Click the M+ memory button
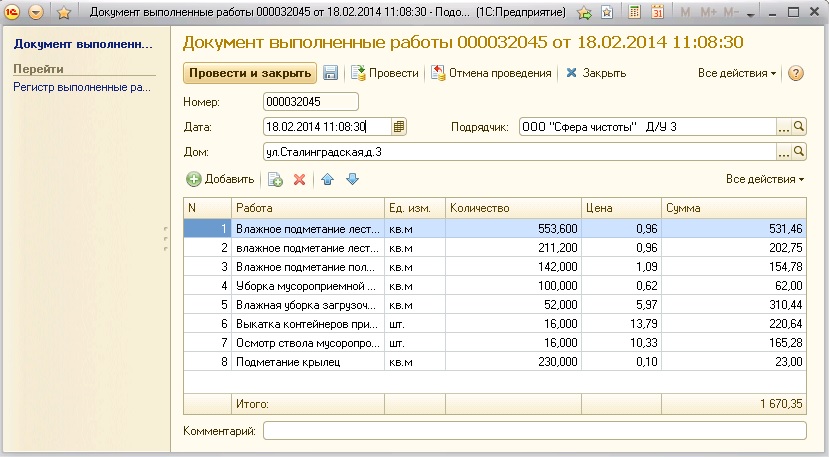Image resolution: width=829 pixels, height=457 pixels. [x=708, y=12]
